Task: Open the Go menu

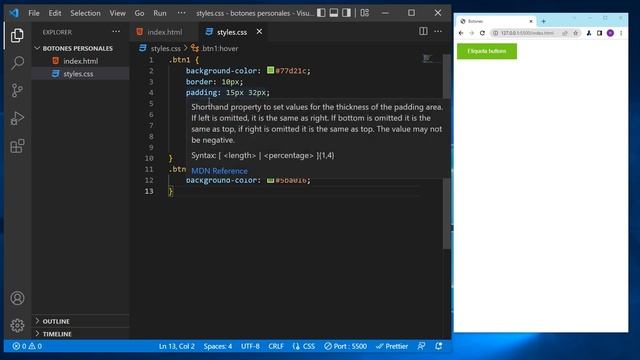Action: 139,13
